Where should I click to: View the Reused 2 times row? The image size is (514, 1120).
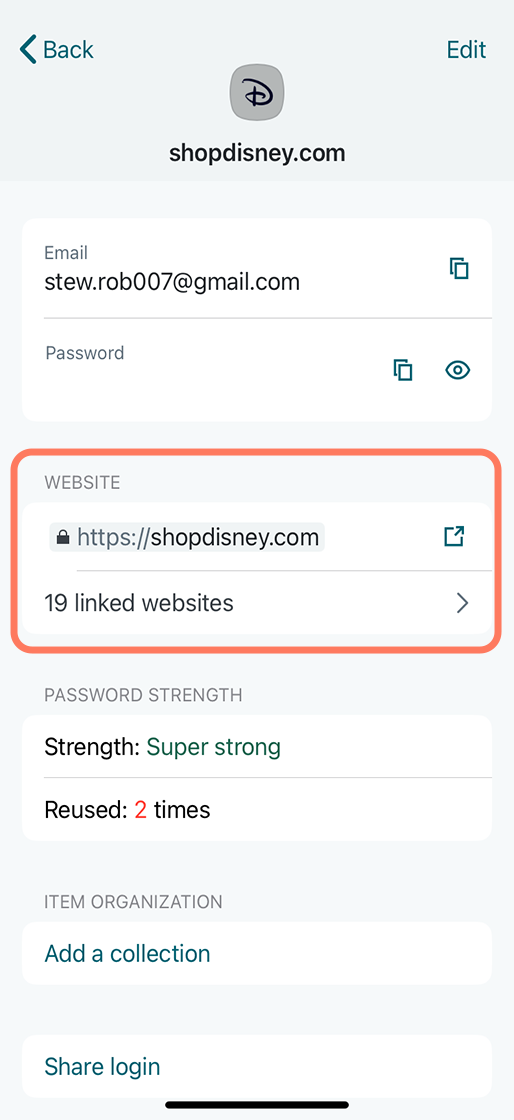(x=257, y=809)
